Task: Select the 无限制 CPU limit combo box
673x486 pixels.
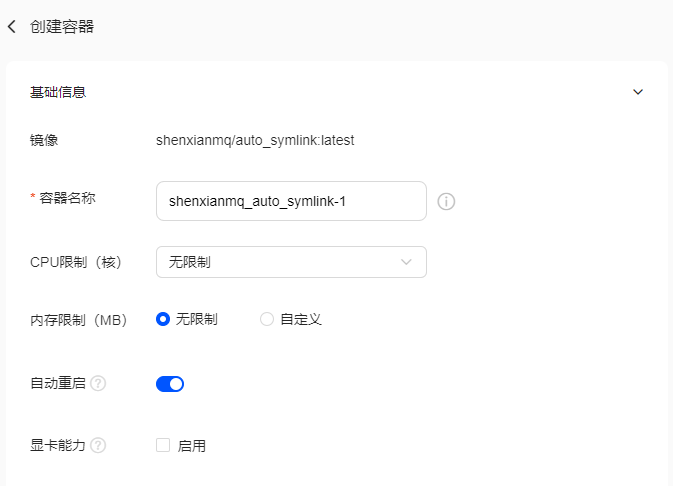Action: [291, 262]
